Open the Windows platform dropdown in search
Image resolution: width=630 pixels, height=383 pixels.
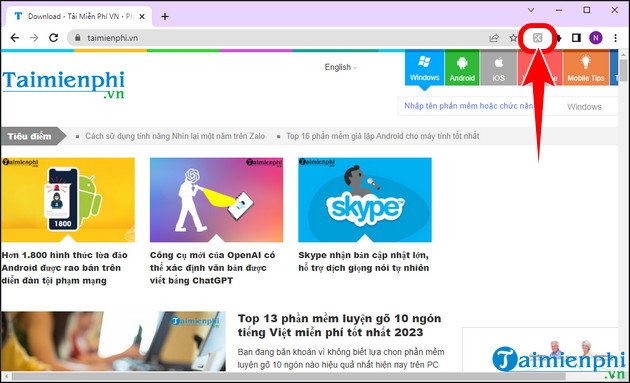click(584, 107)
